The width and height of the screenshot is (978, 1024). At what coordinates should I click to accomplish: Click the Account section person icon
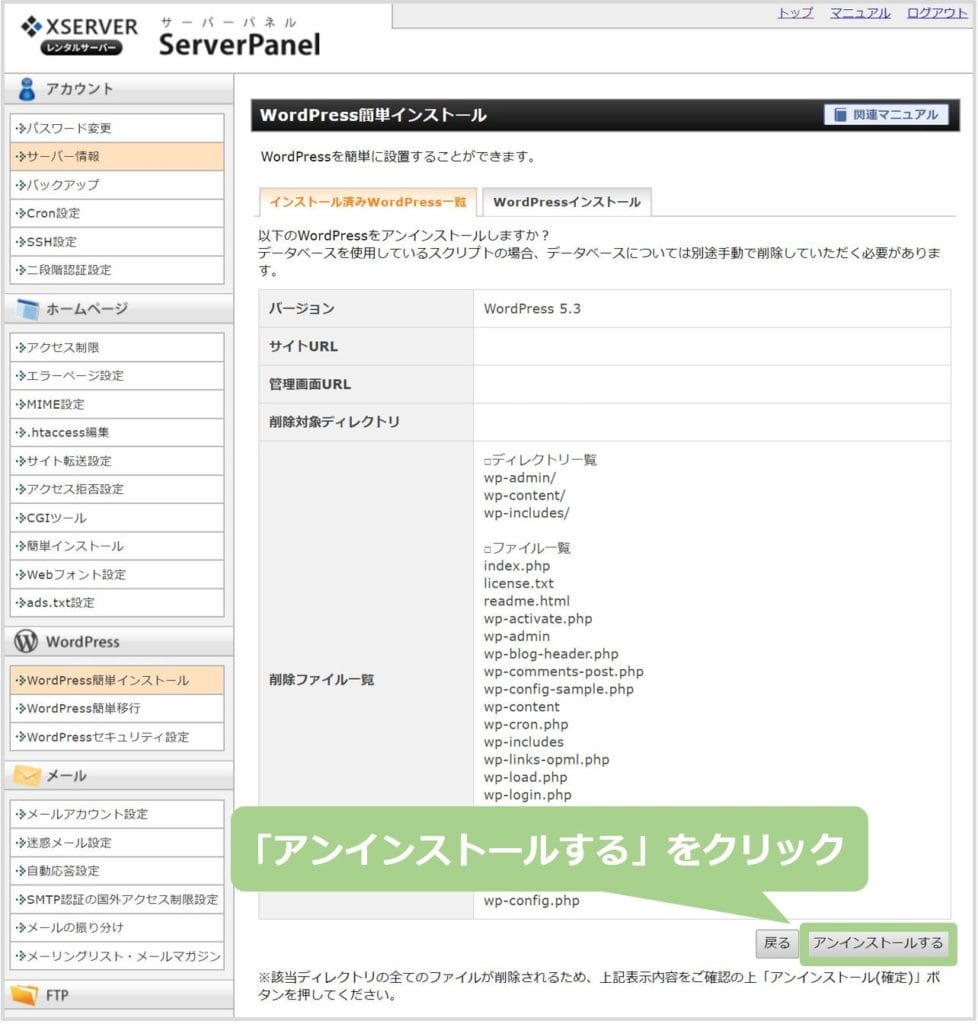pyautogui.click(x=27, y=89)
